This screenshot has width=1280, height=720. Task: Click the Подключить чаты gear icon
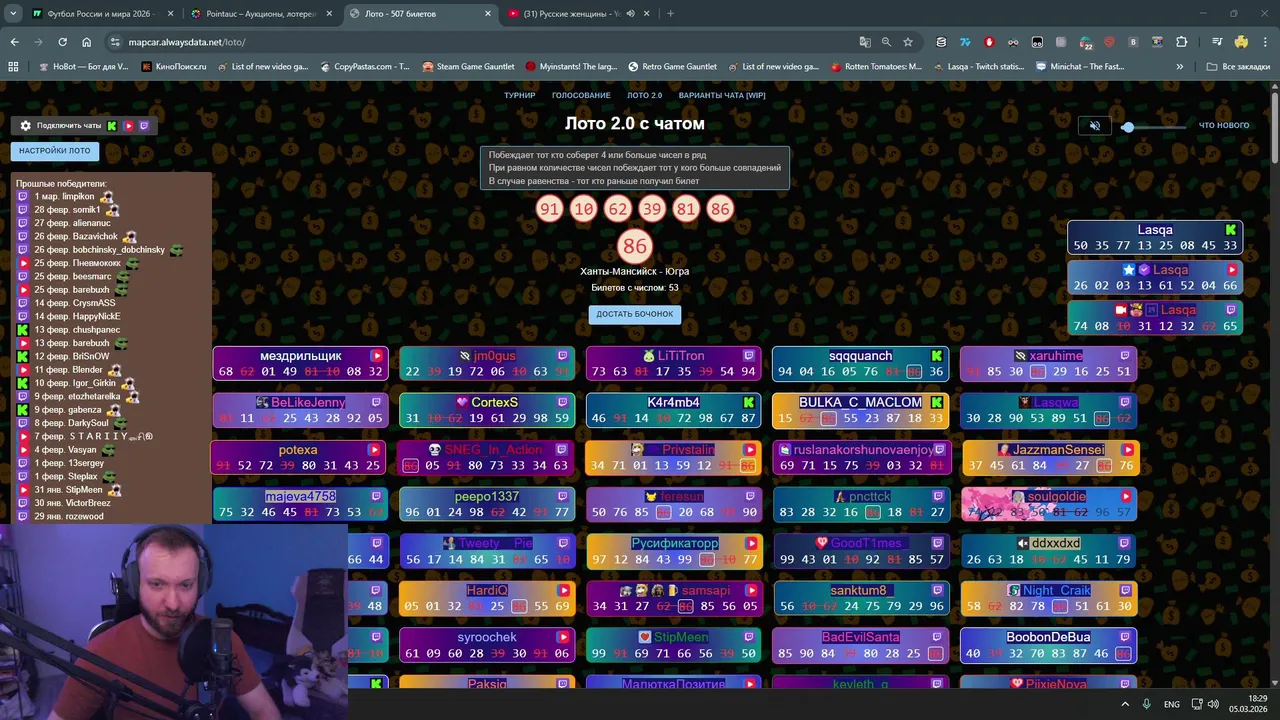click(x=26, y=126)
